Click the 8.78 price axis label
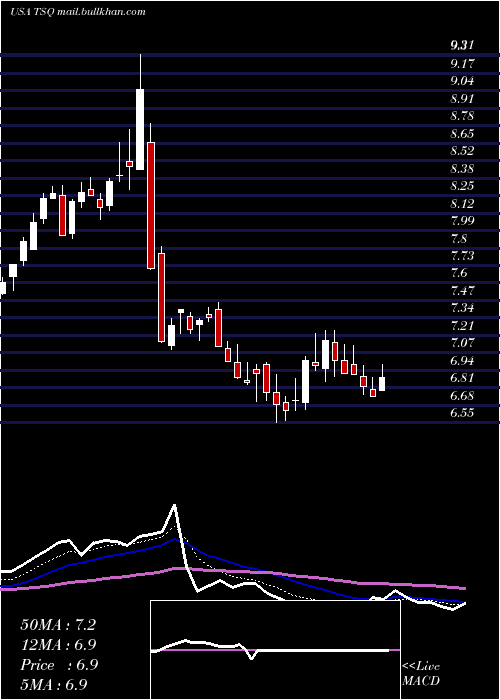500x700 pixels. point(462,116)
